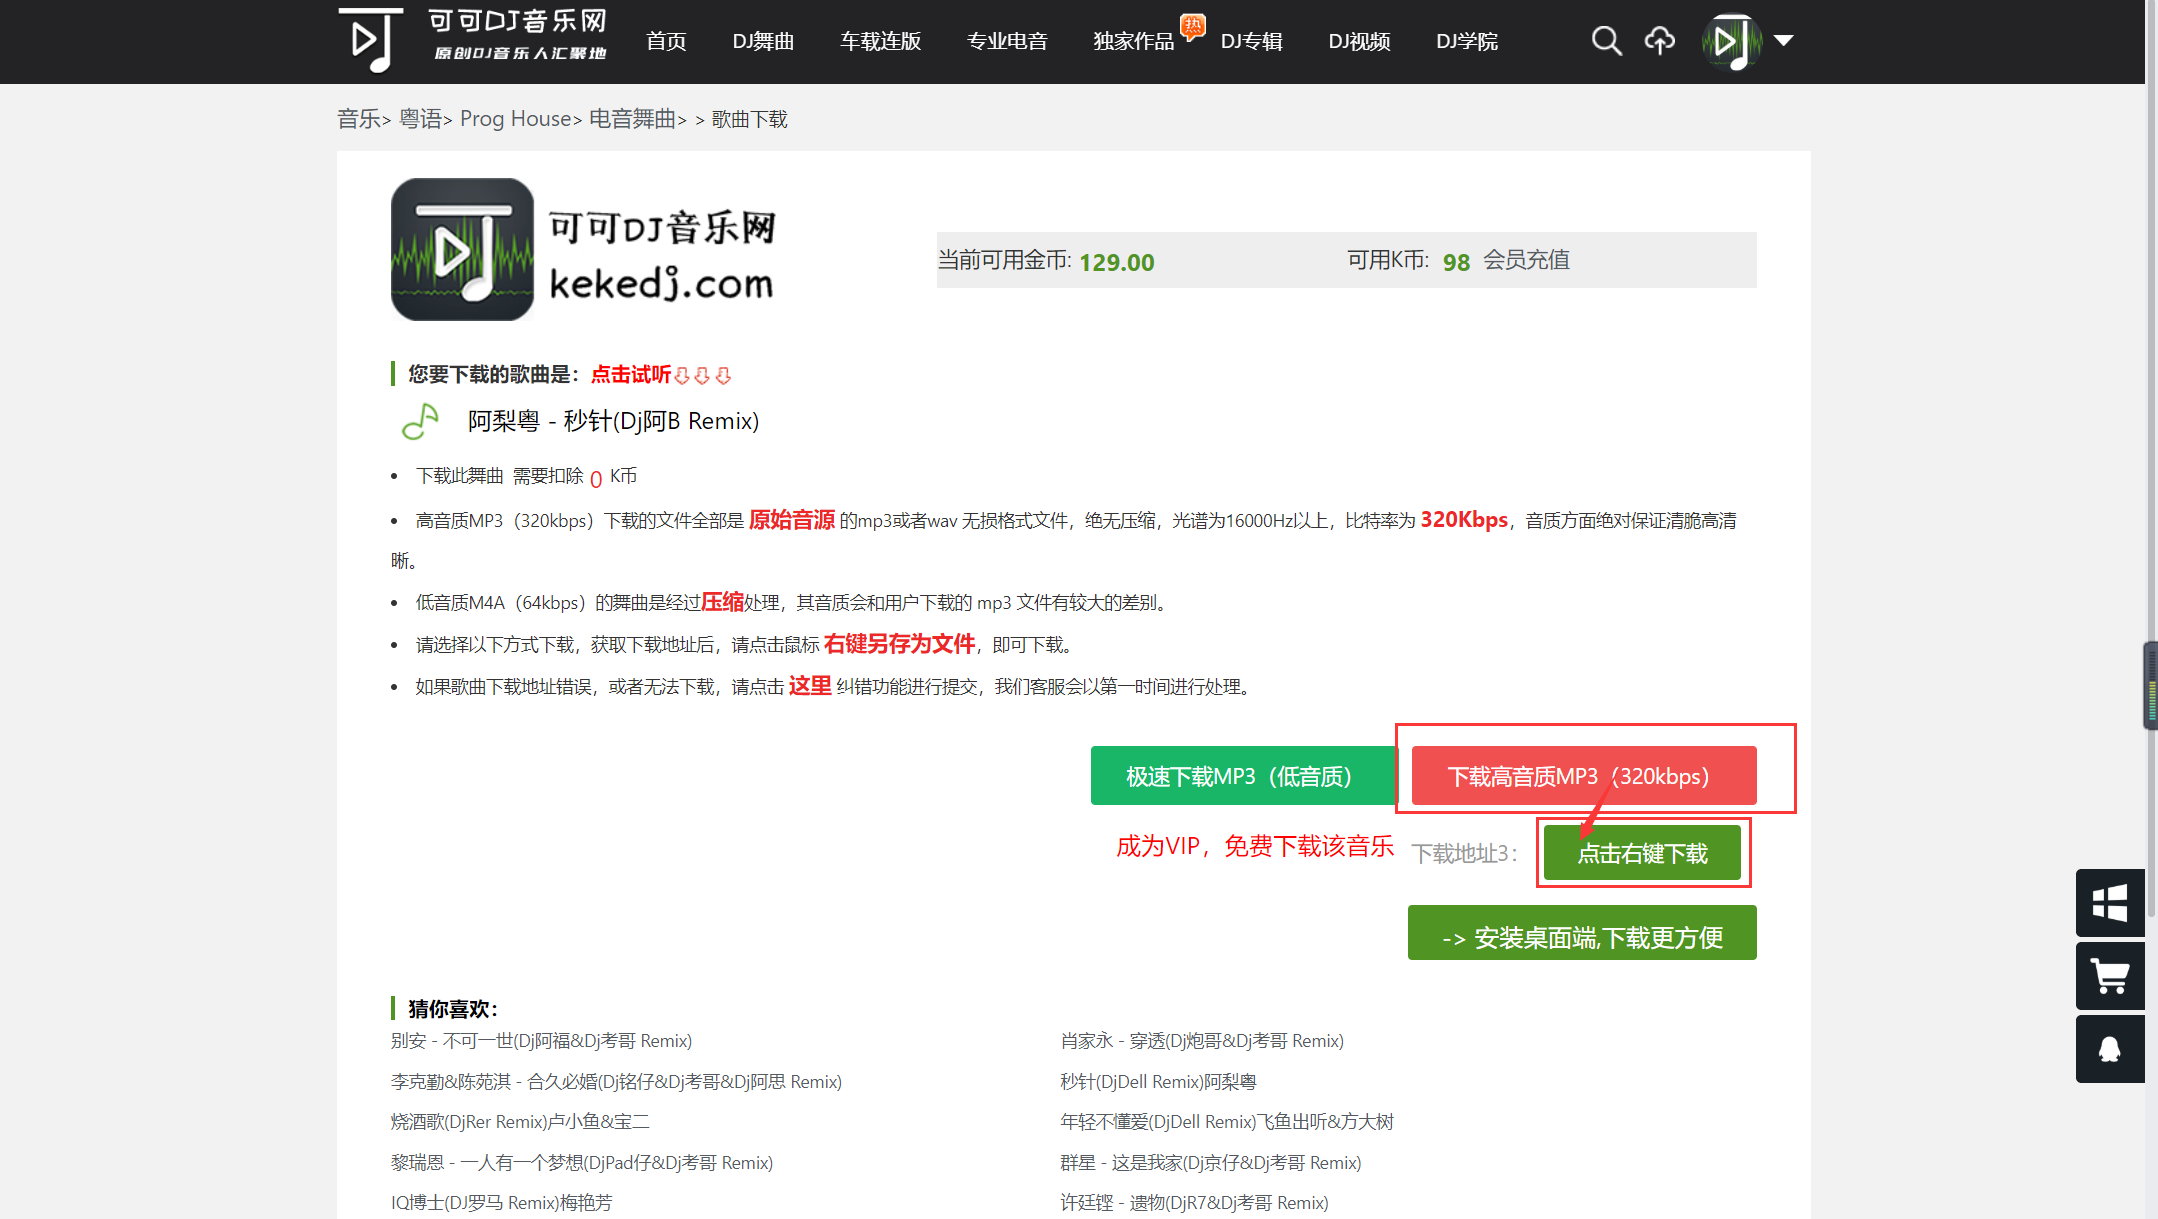Open the DJ视频 menu item
This screenshot has height=1219, width=2158.
pyautogui.click(x=1359, y=41)
